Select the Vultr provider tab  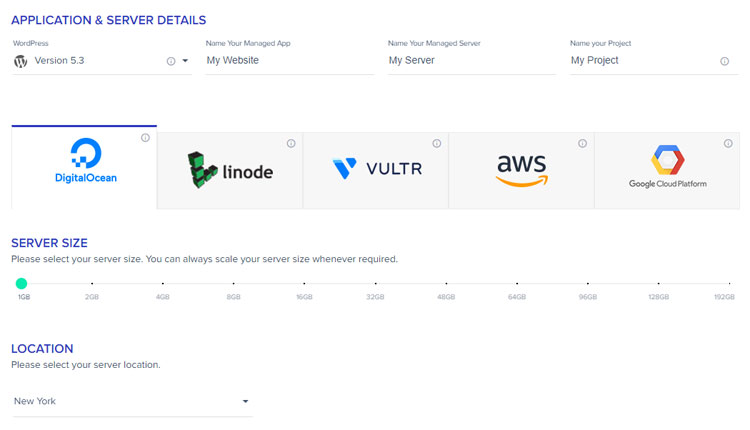(375, 171)
